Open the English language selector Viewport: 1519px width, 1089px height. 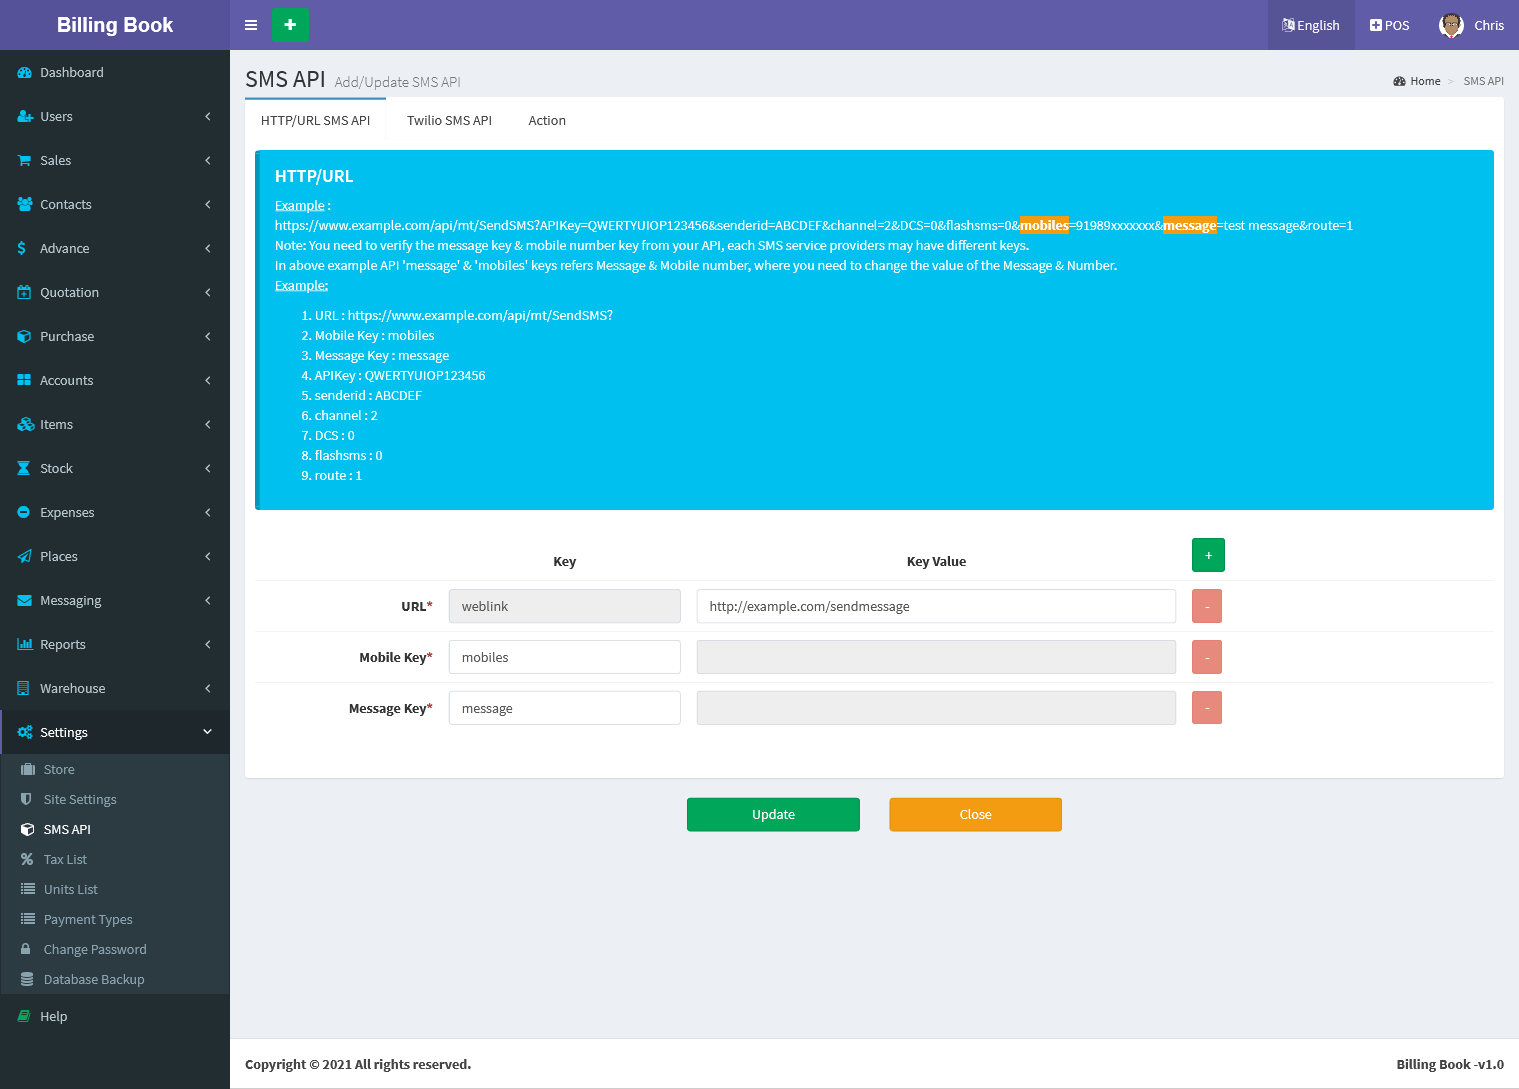(x=1310, y=25)
